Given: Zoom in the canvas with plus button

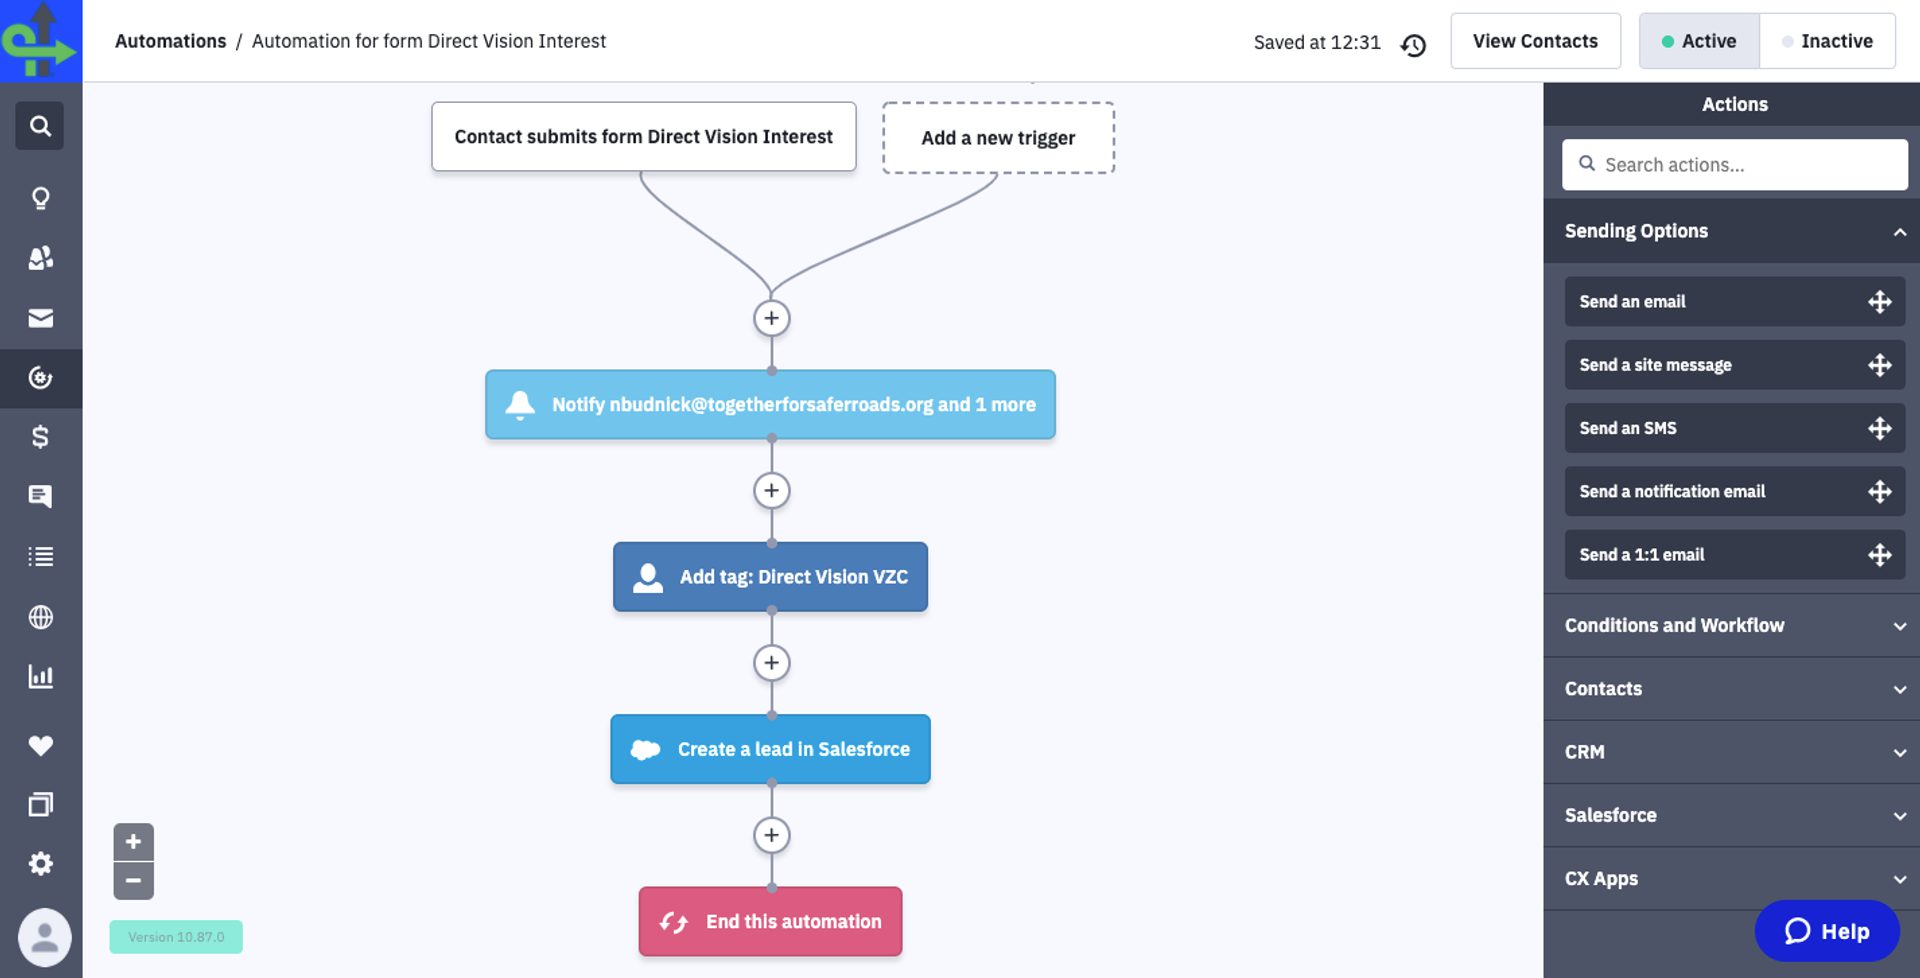Looking at the screenshot, I should [x=133, y=842].
